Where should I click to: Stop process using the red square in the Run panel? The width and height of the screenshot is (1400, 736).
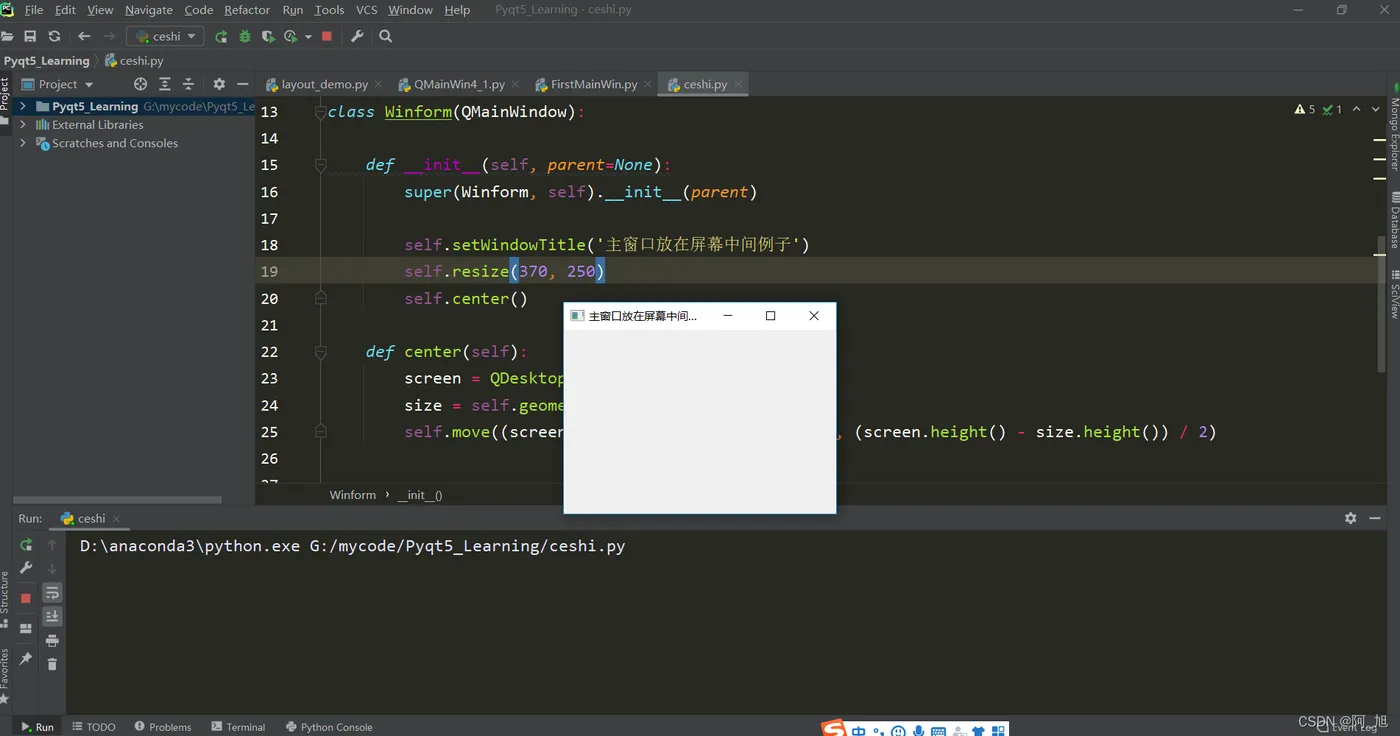[26, 598]
